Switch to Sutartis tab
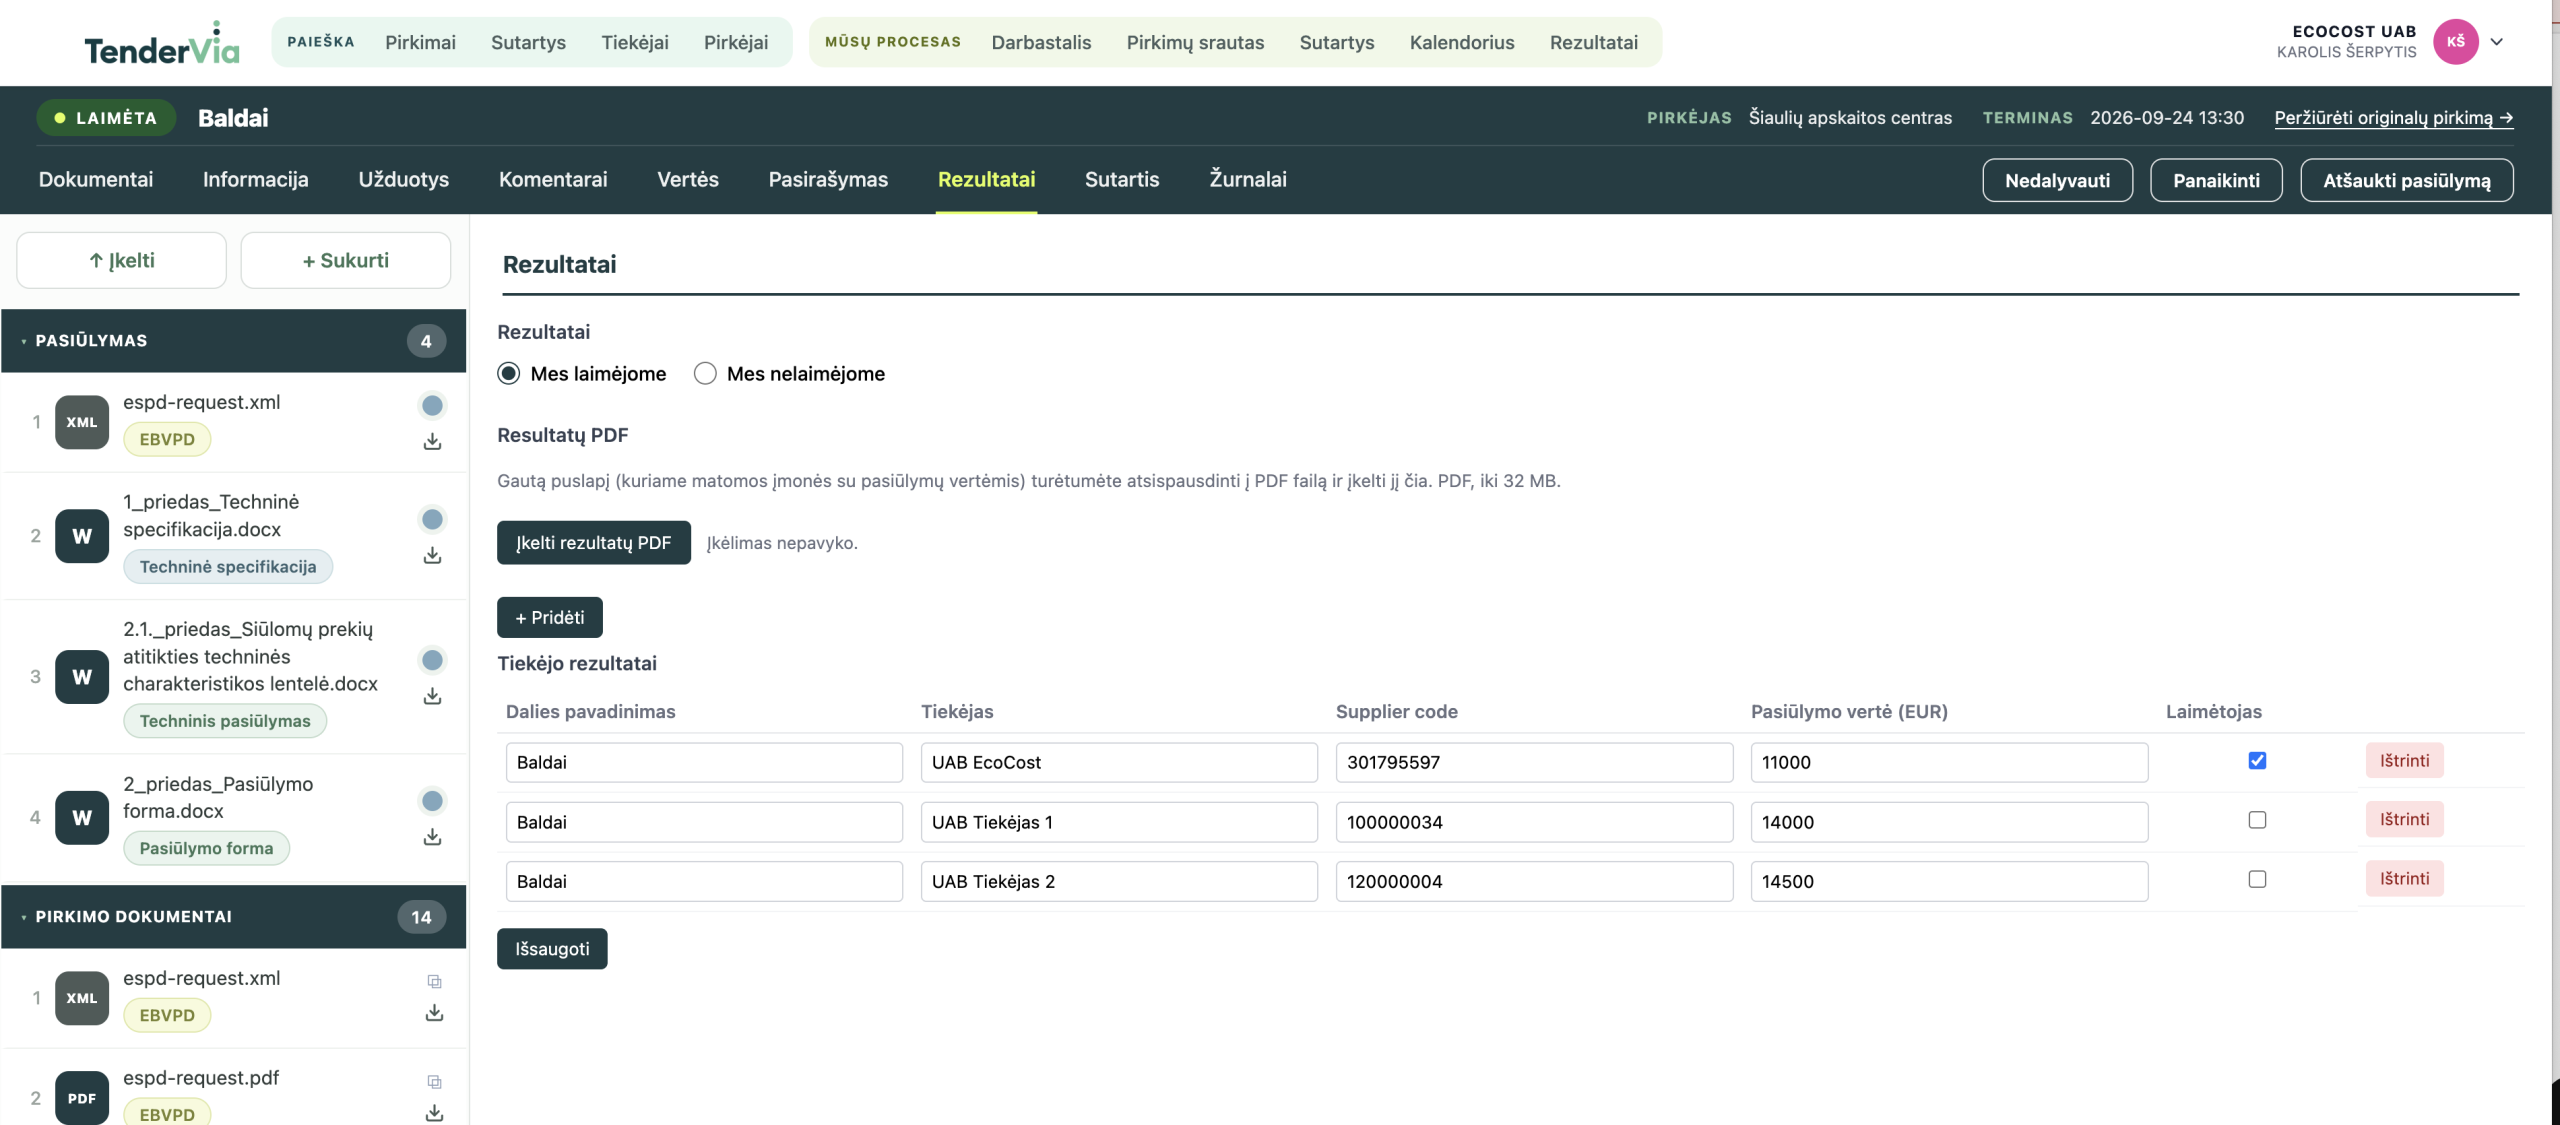Screen dimensions: 2560x1125 (x=1122, y=180)
